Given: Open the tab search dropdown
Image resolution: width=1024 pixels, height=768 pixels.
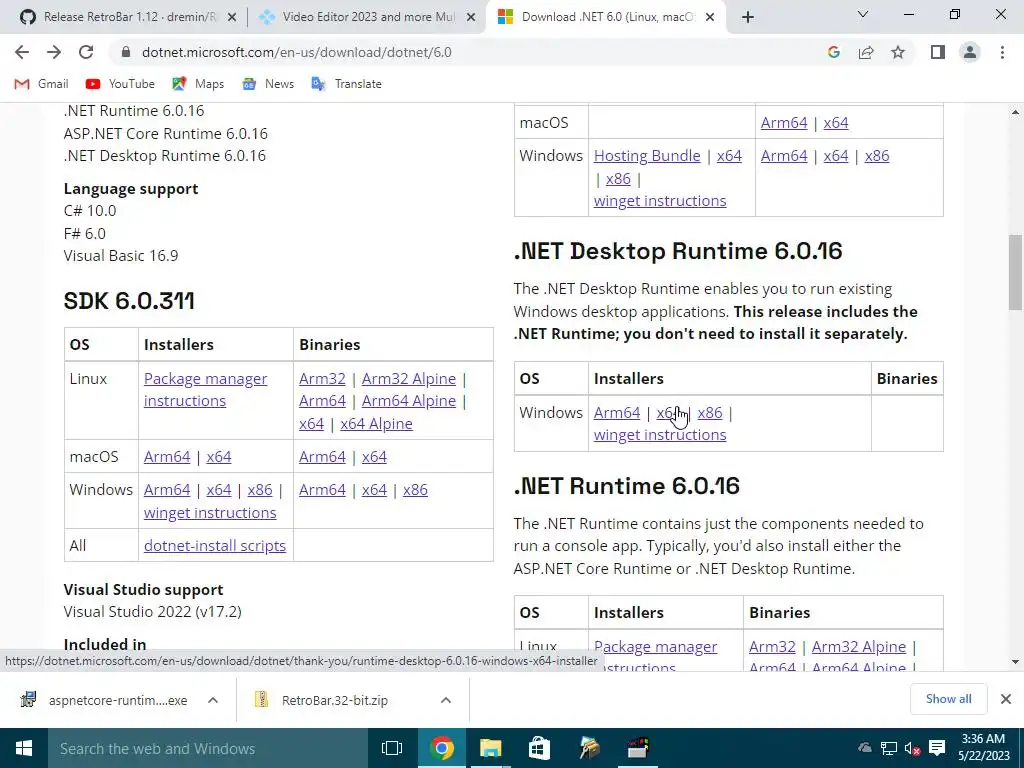Looking at the screenshot, I should (x=863, y=14).
